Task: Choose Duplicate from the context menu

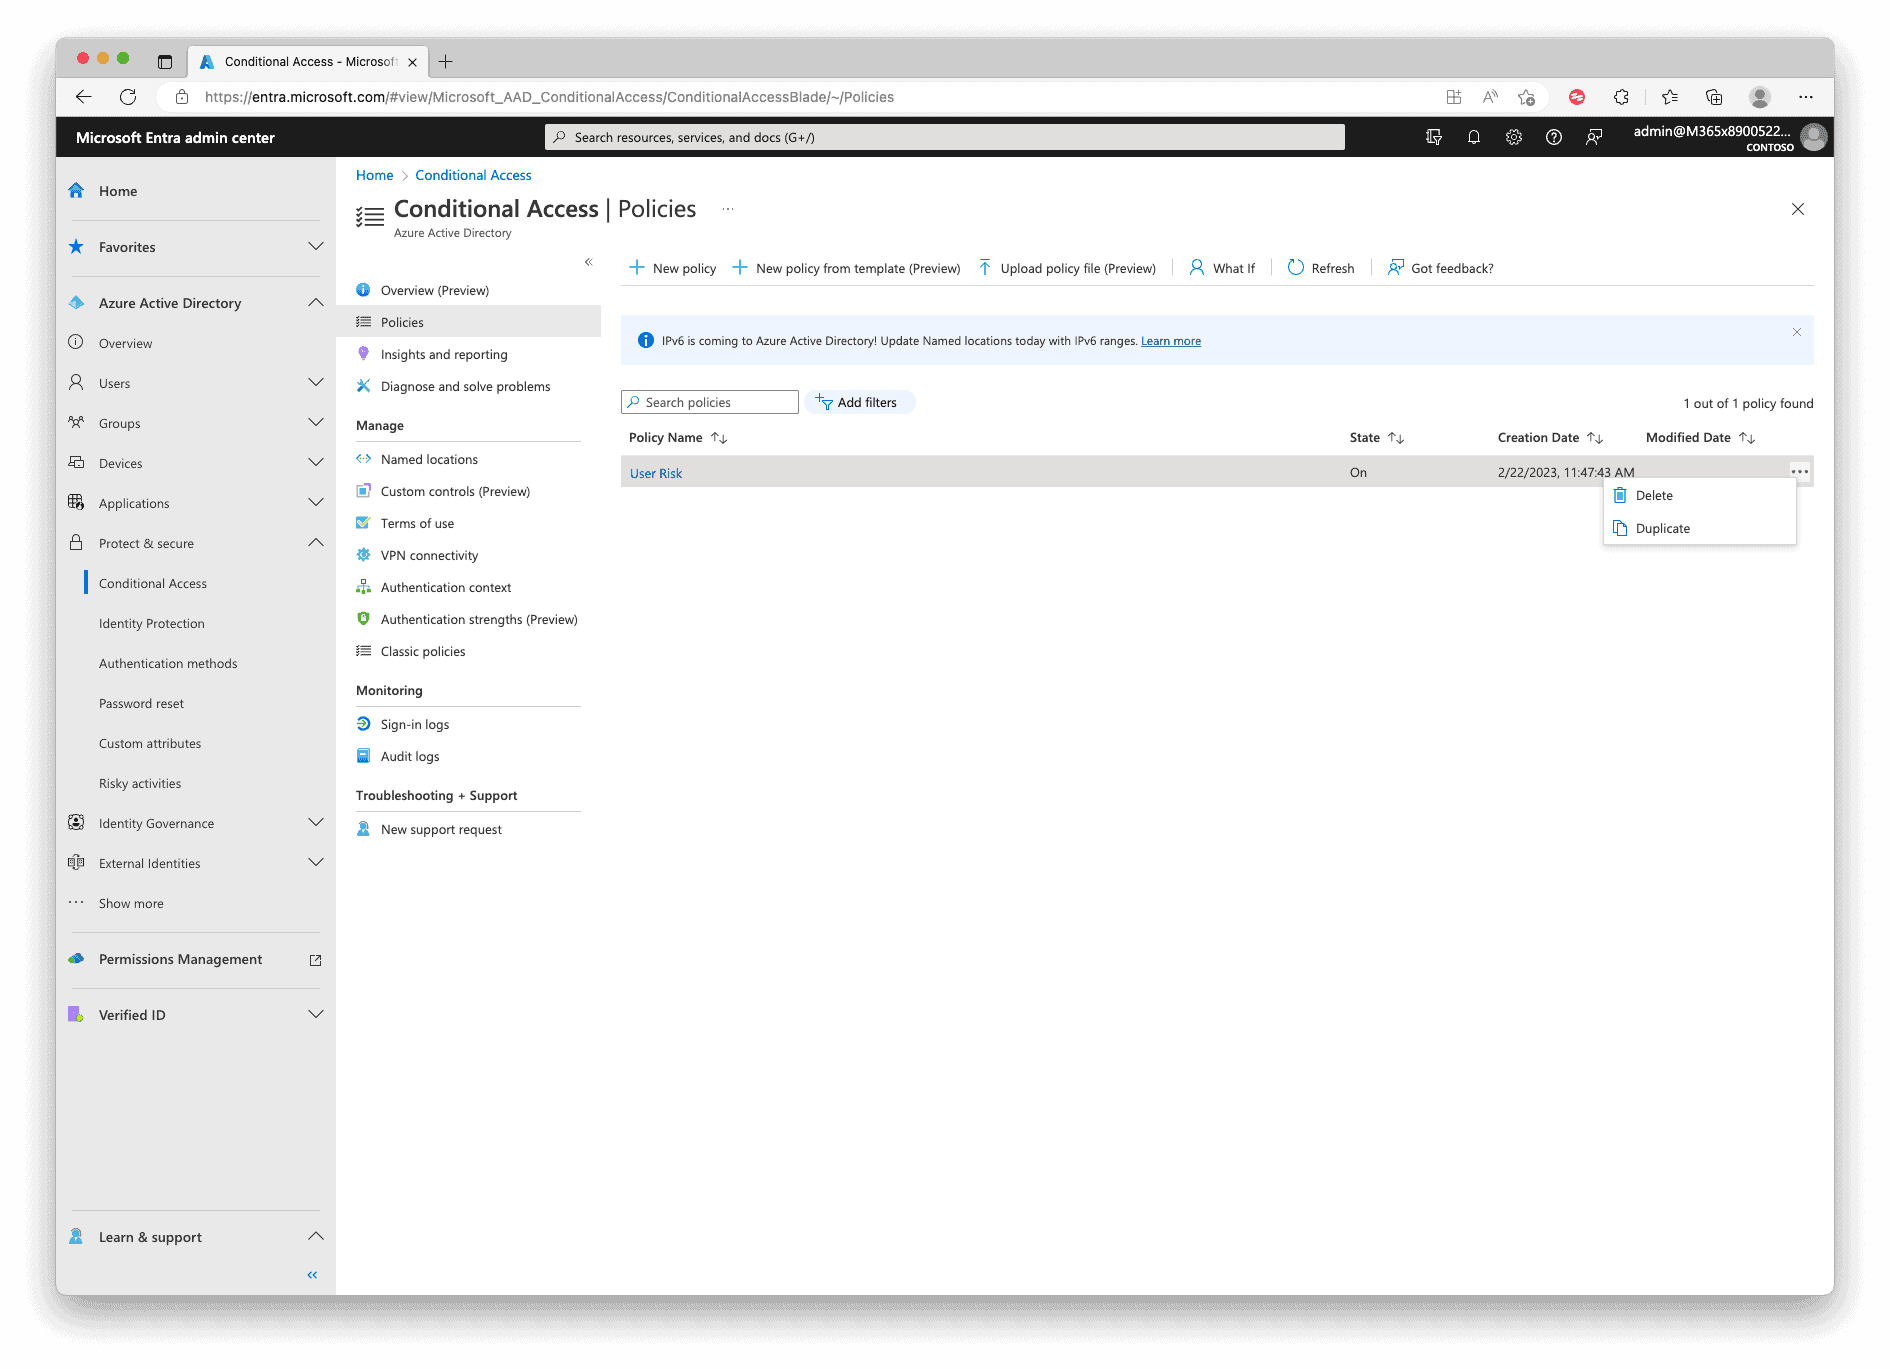Action: coord(1662,529)
